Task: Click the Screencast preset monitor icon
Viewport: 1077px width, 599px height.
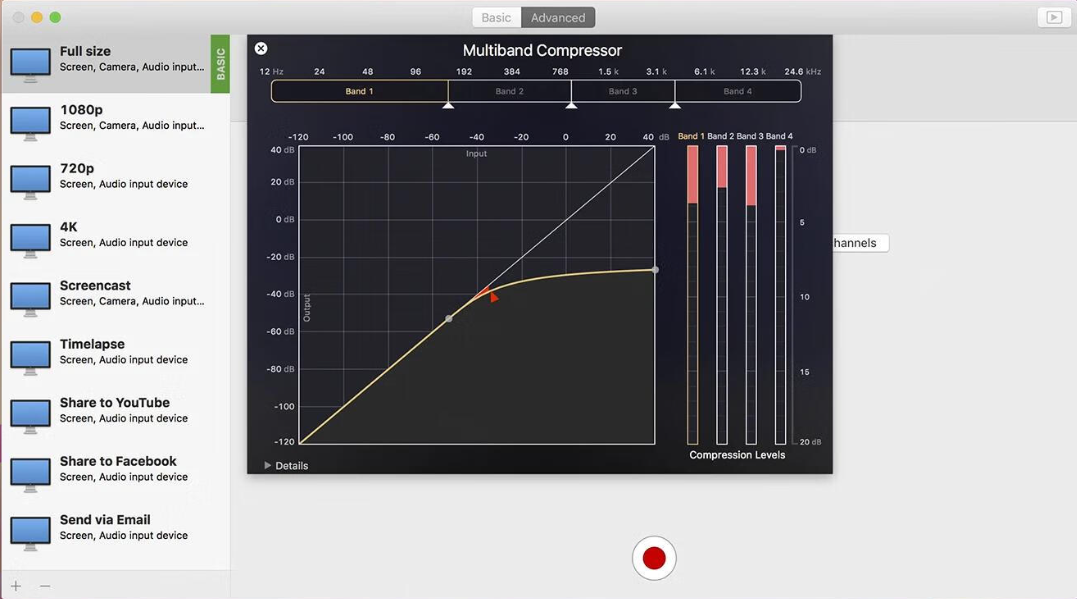Action: click(x=30, y=299)
